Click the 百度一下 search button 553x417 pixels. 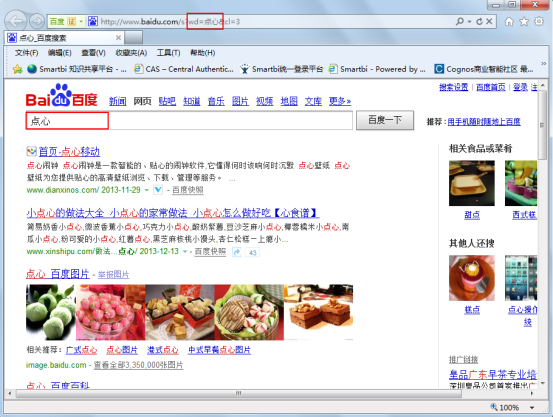click(x=385, y=120)
